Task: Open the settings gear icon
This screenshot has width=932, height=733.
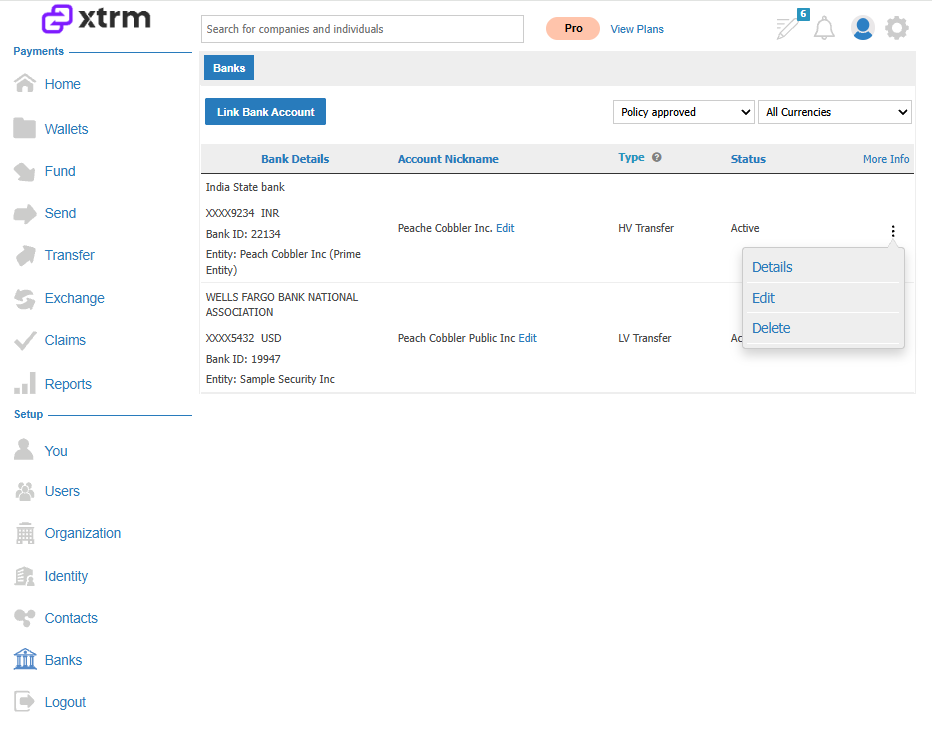Action: click(x=897, y=28)
